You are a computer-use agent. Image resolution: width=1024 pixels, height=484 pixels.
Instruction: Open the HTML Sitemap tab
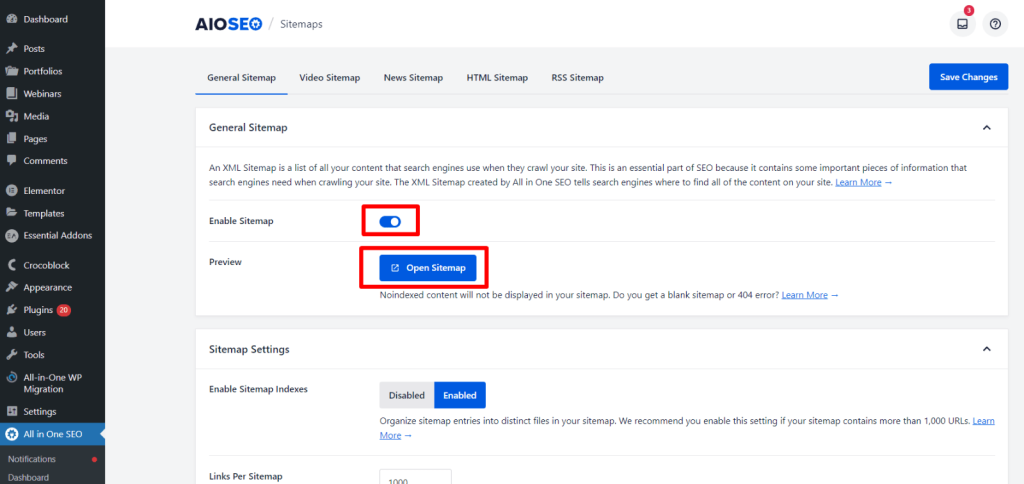pyautogui.click(x=497, y=78)
